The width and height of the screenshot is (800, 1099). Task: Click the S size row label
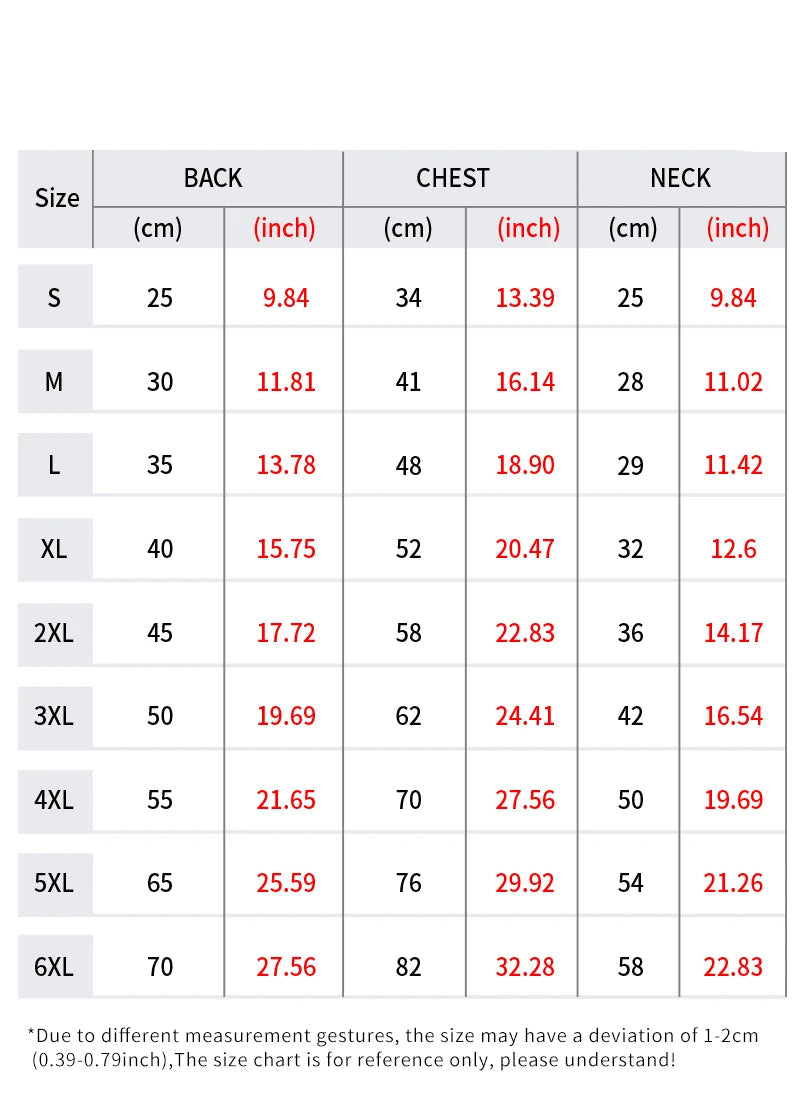point(54,297)
